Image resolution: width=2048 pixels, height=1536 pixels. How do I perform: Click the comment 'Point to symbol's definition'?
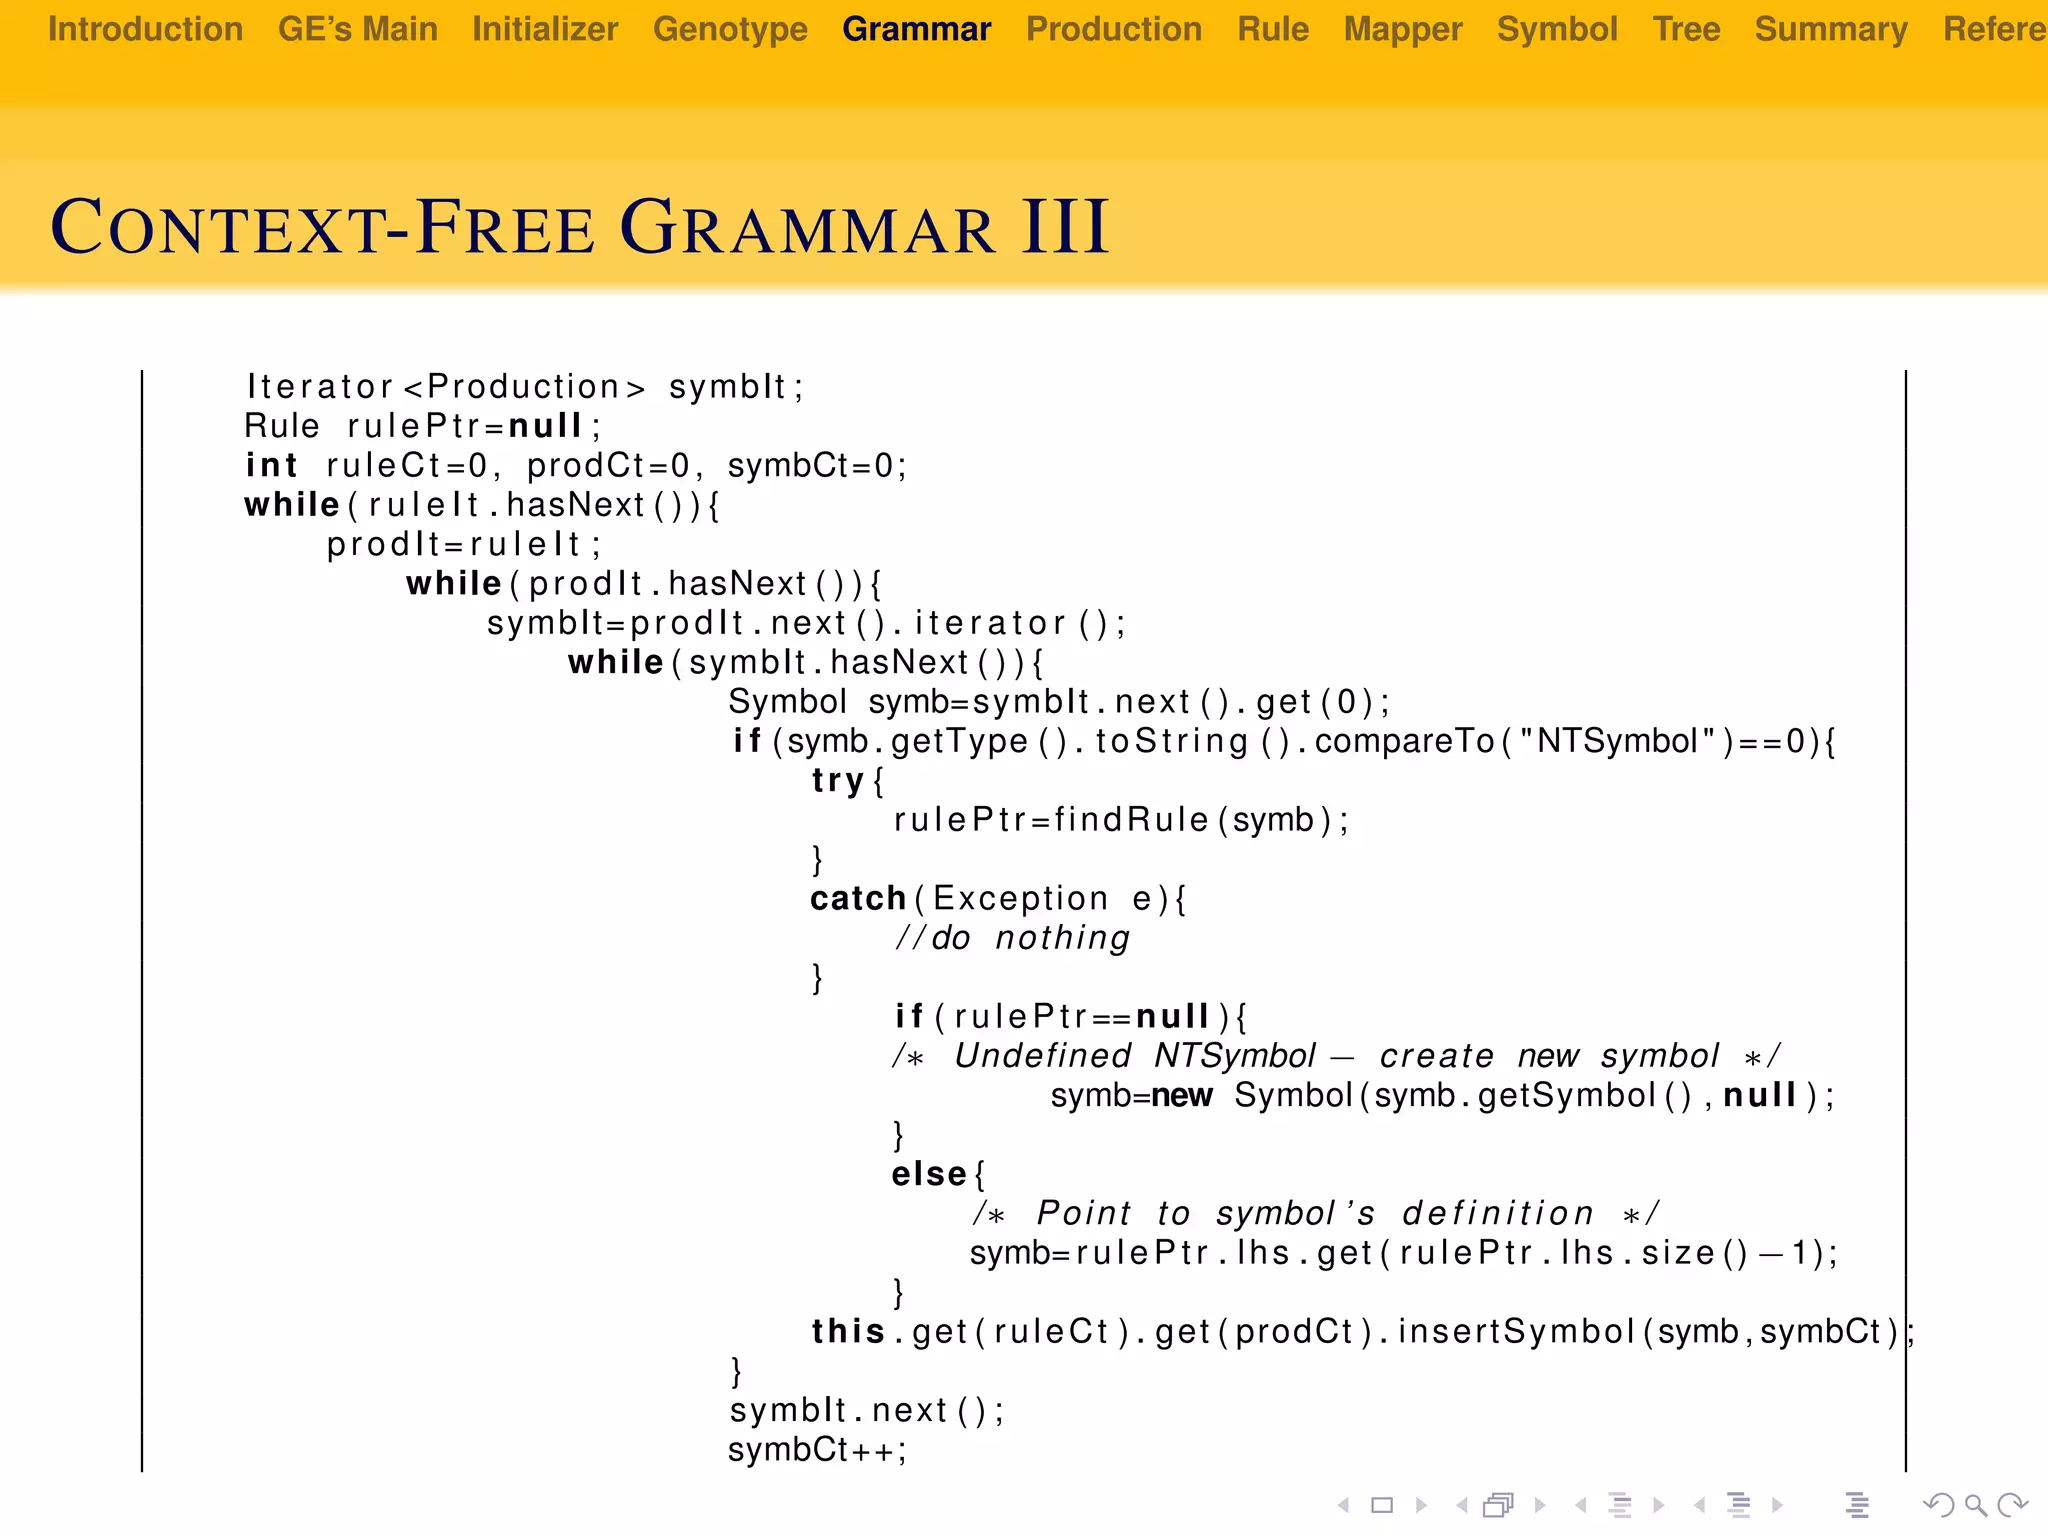(x=1316, y=1213)
